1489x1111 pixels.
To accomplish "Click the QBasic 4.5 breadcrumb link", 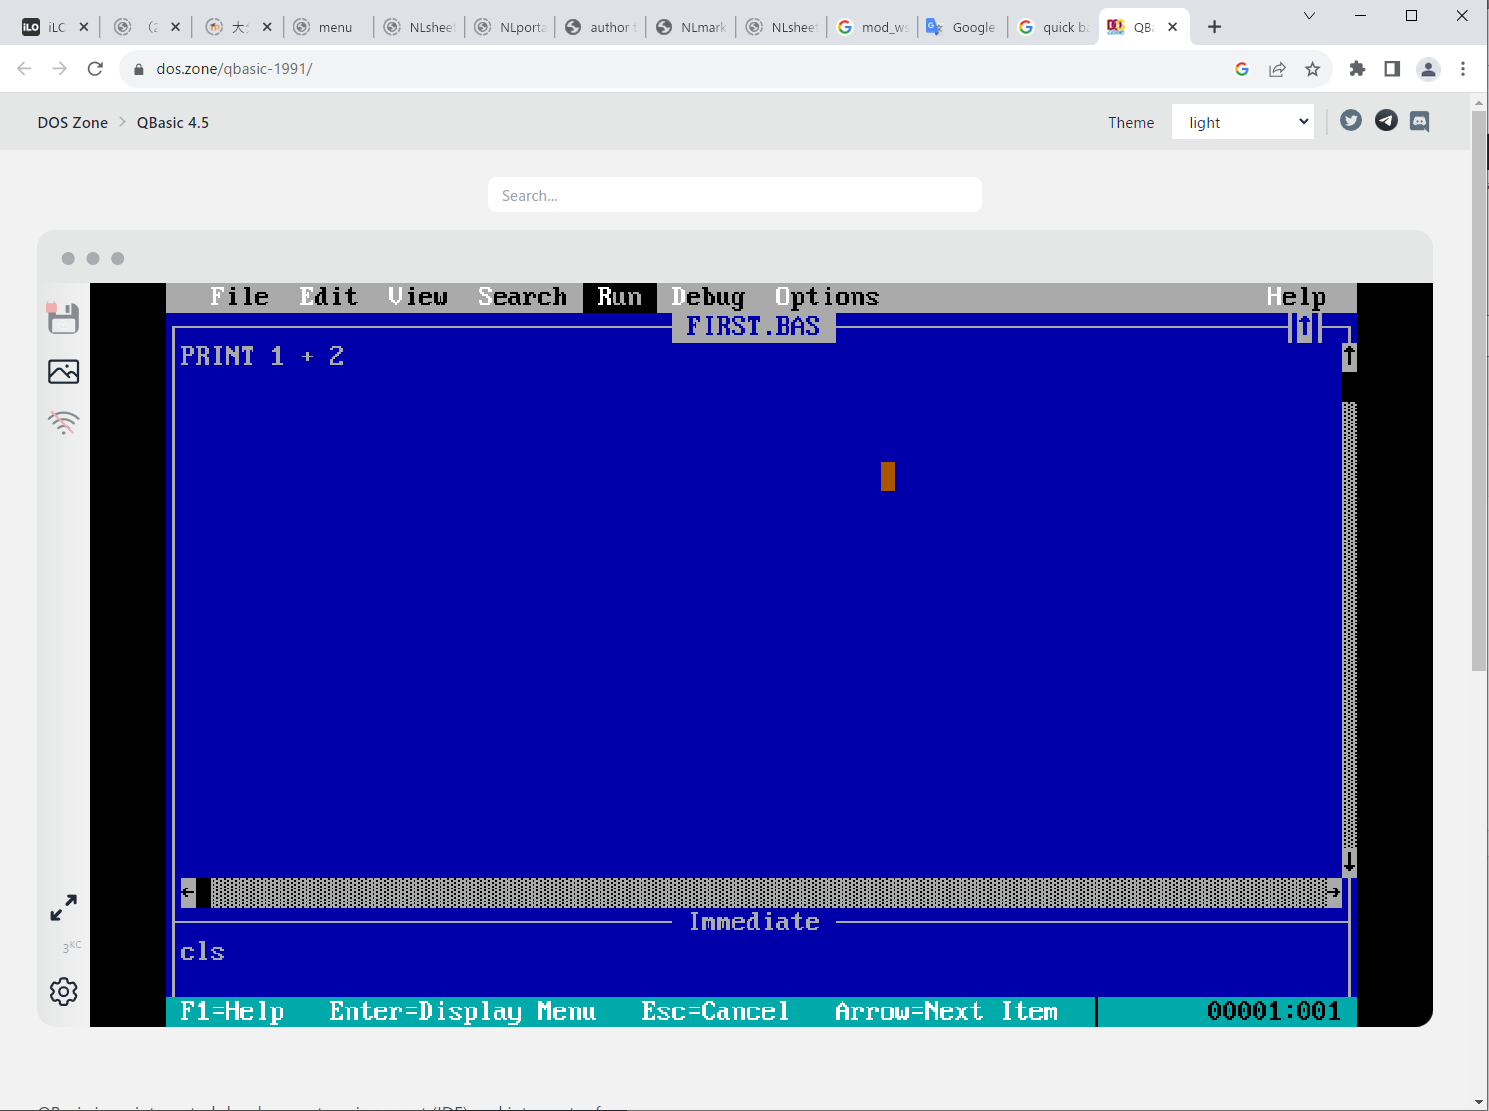I will coord(173,122).
